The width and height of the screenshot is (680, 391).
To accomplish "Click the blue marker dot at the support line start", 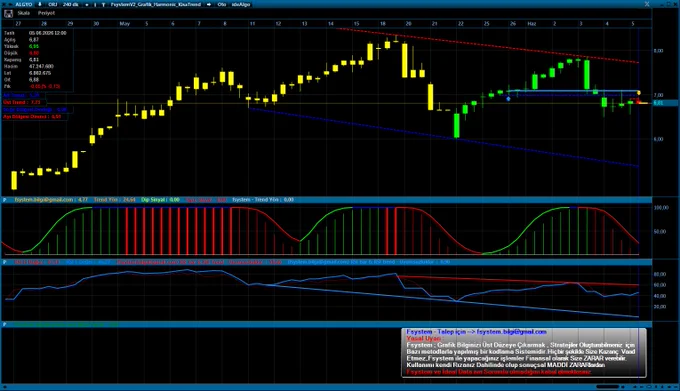I will pos(508,99).
